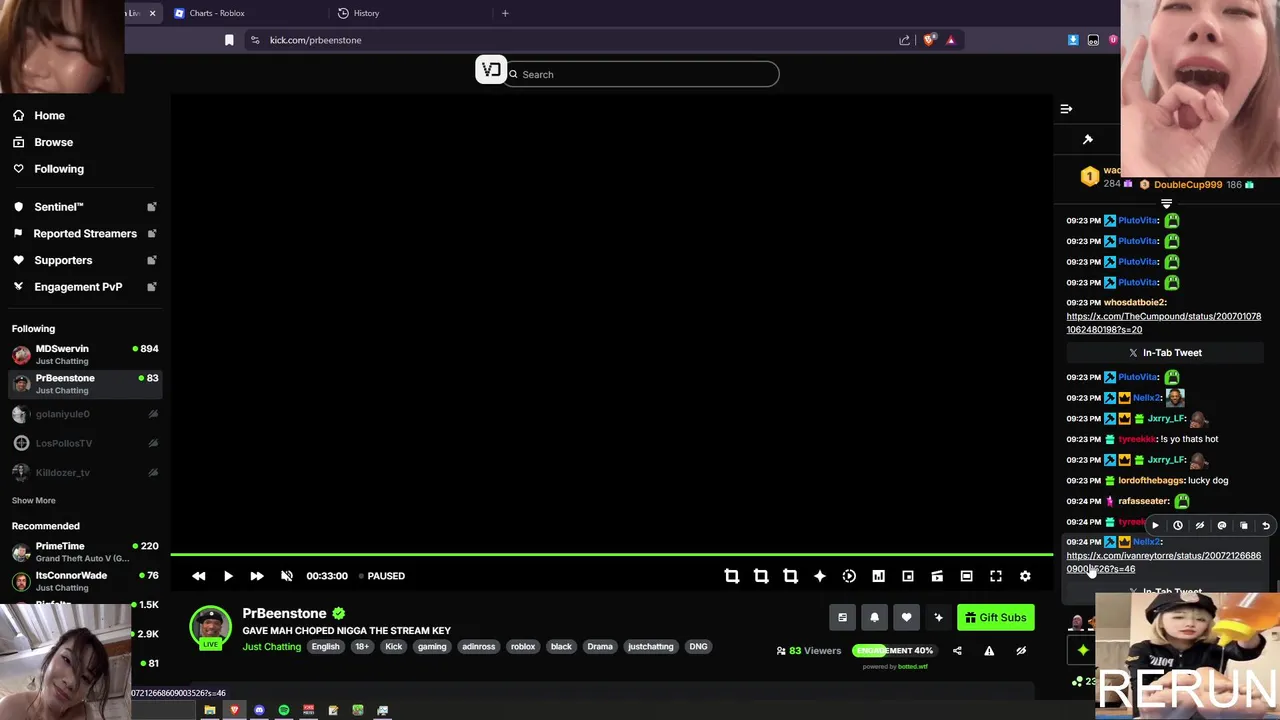Open PrimeTime recommended channel
The width and height of the screenshot is (1280, 720).
point(85,552)
